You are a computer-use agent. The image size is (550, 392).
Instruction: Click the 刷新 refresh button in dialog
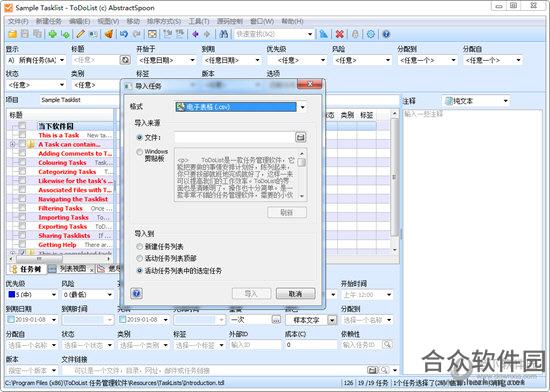coord(287,212)
